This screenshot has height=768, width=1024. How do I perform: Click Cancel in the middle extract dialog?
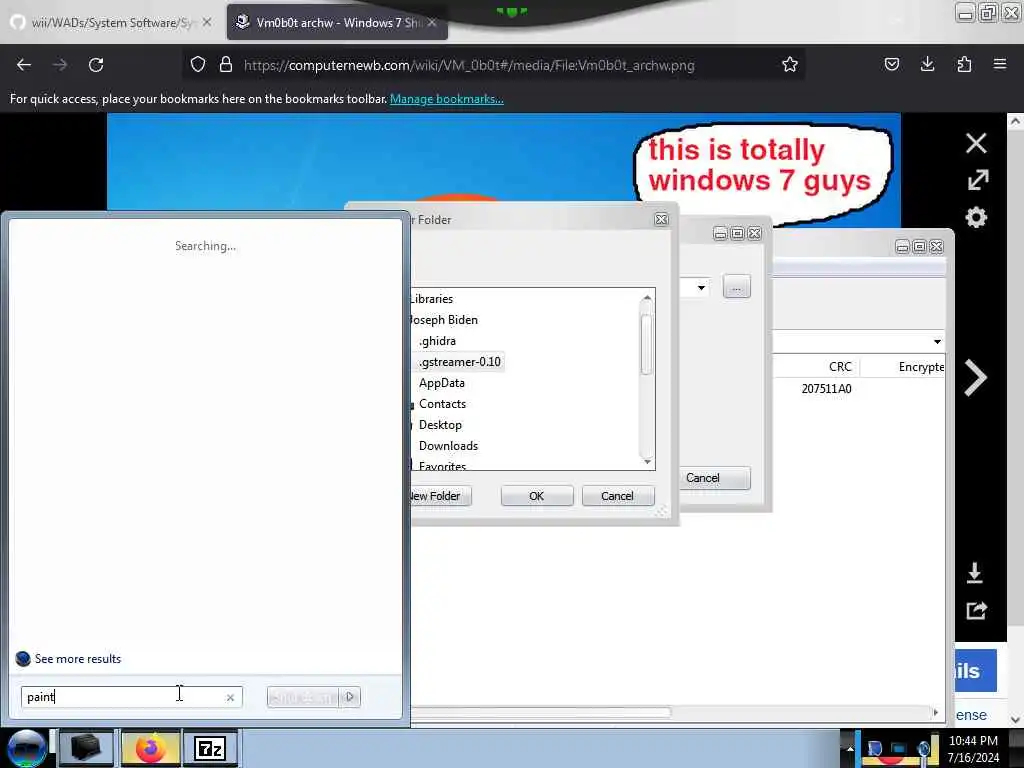pos(714,478)
